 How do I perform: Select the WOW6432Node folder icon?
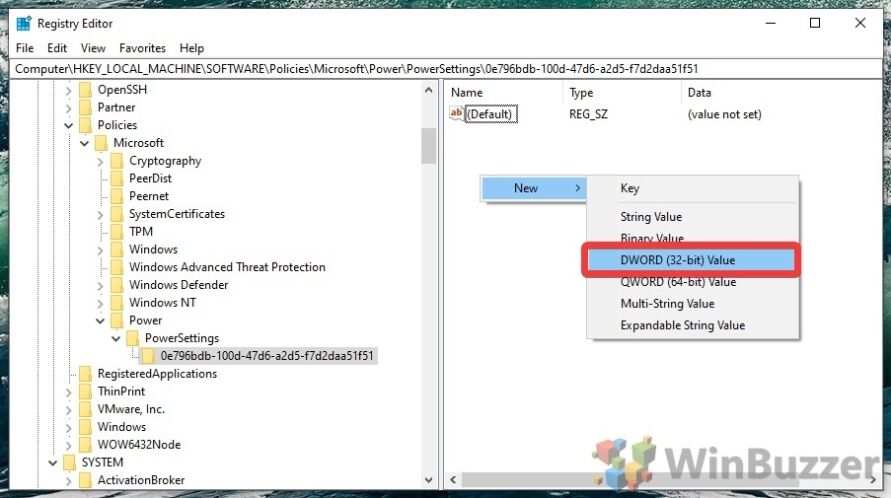tap(85, 445)
